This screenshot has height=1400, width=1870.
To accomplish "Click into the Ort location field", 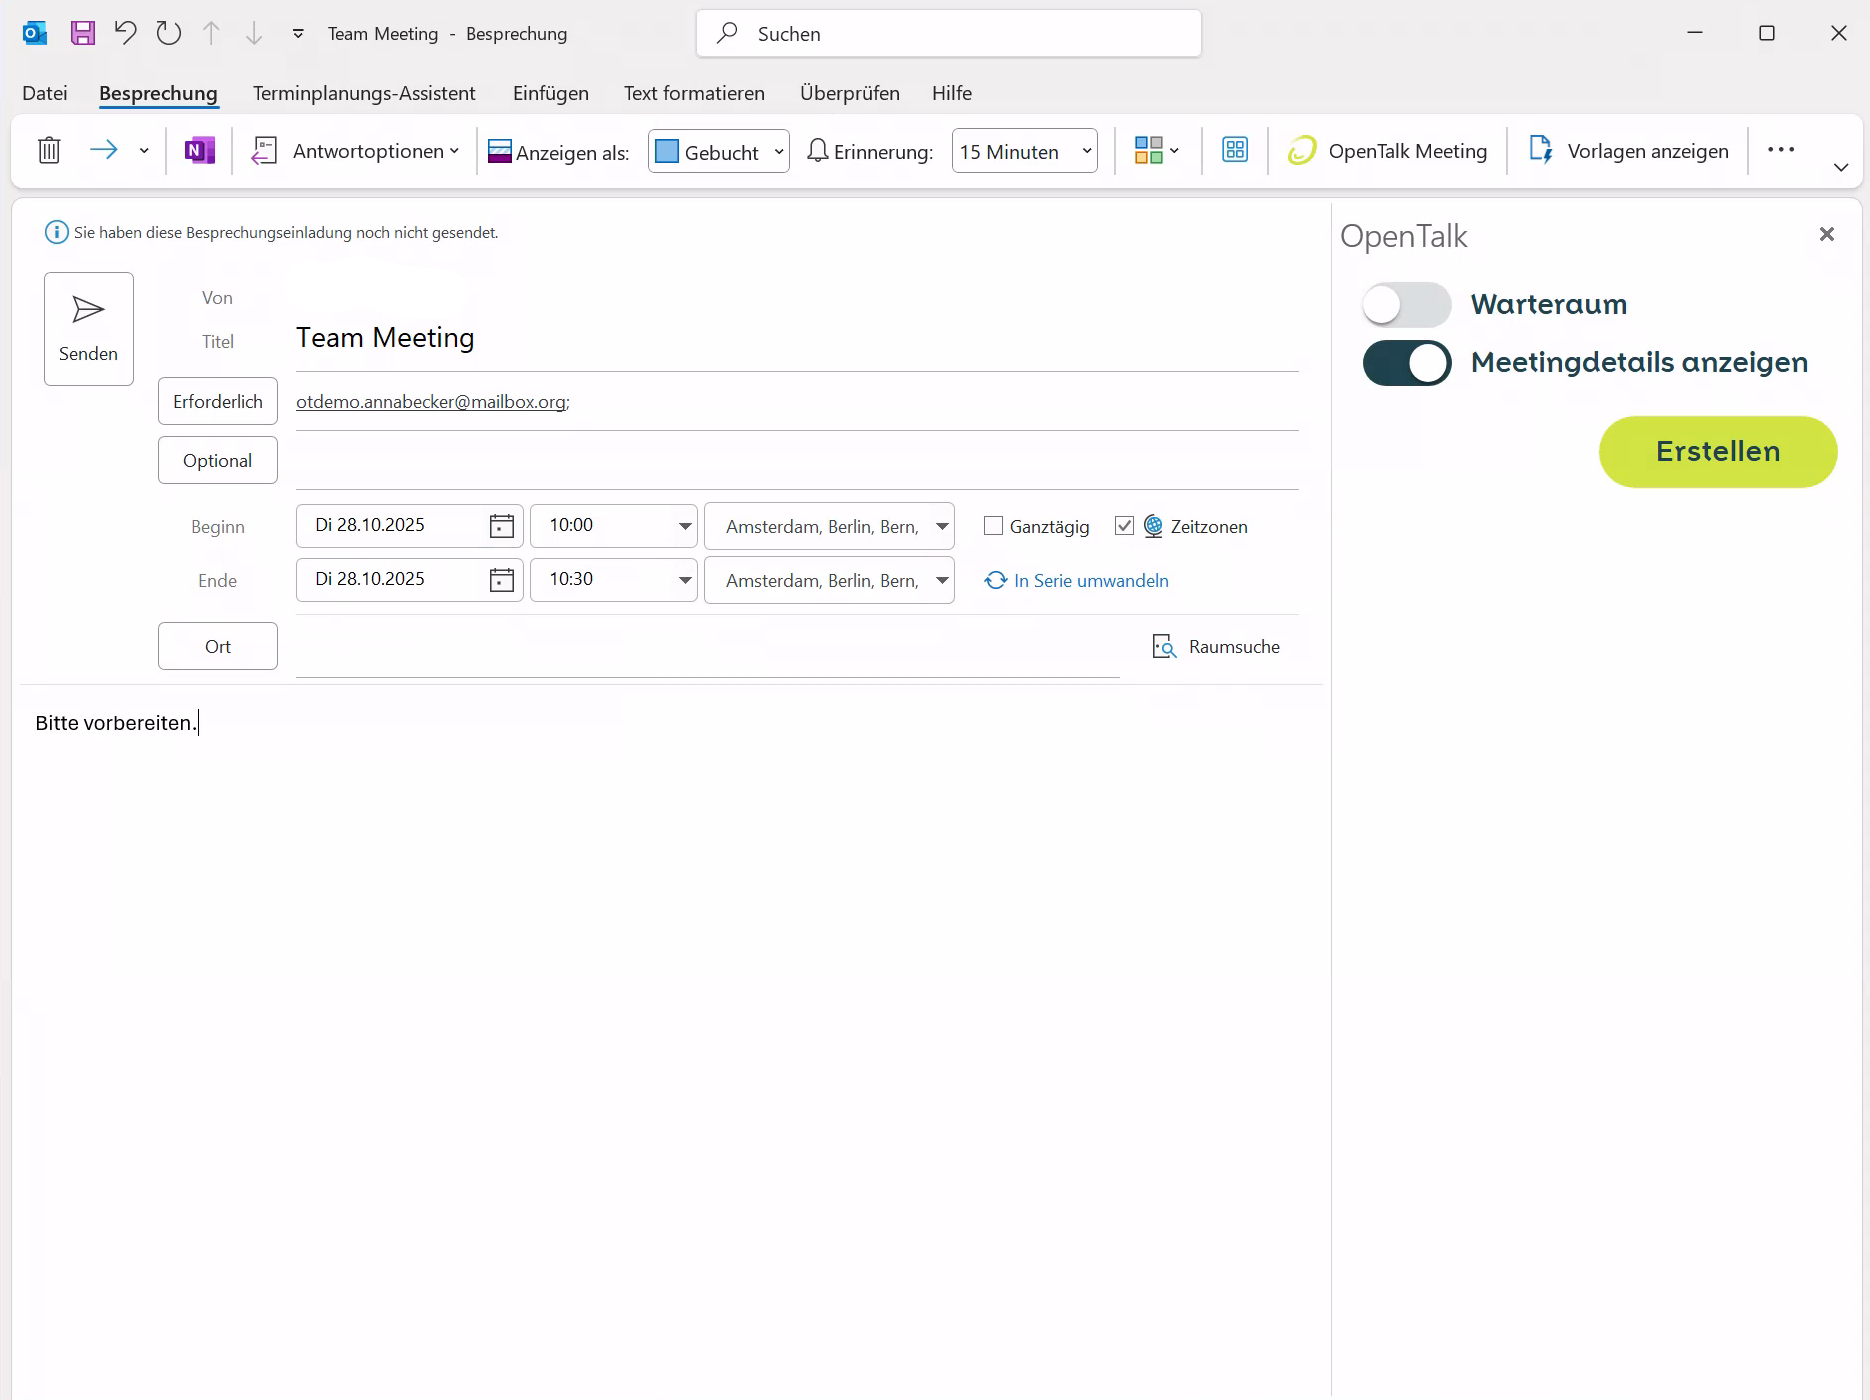I will pyautogui.click(x=706, y=648).
